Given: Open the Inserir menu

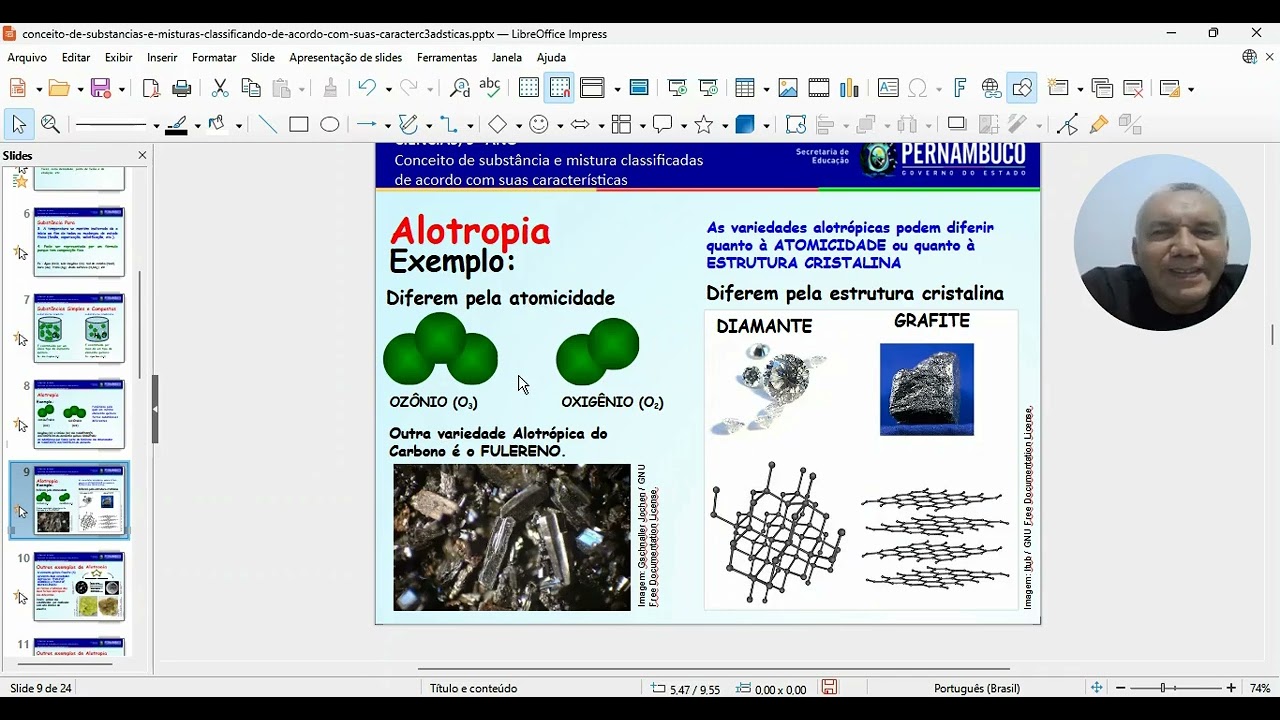Looking at the screenshot, I should pyautogui.click(x=162, y=58).
